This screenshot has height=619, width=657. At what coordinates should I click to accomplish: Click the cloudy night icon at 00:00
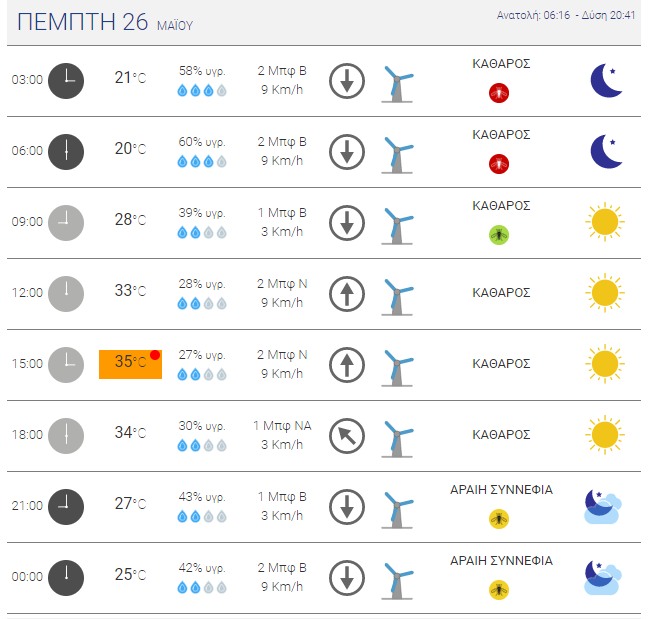pos(603,578)
